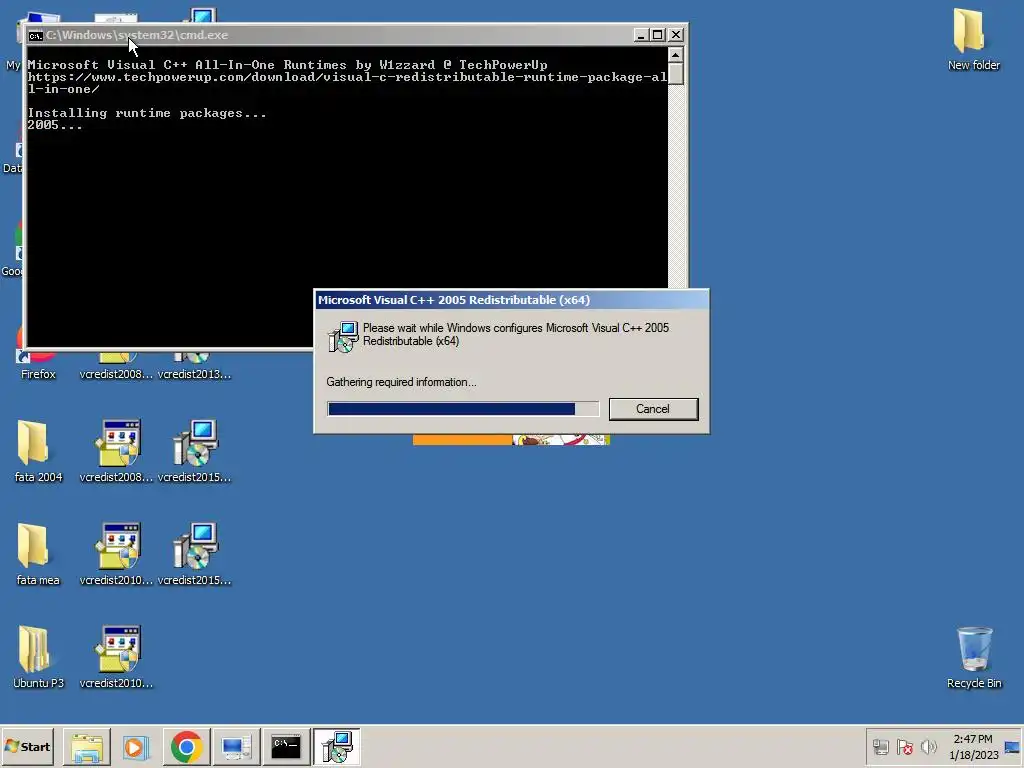The image size is (1024, 768).
Task: Select the Ubuntu P3 folder
Action: pyautogui.click(x=38, y=657)
